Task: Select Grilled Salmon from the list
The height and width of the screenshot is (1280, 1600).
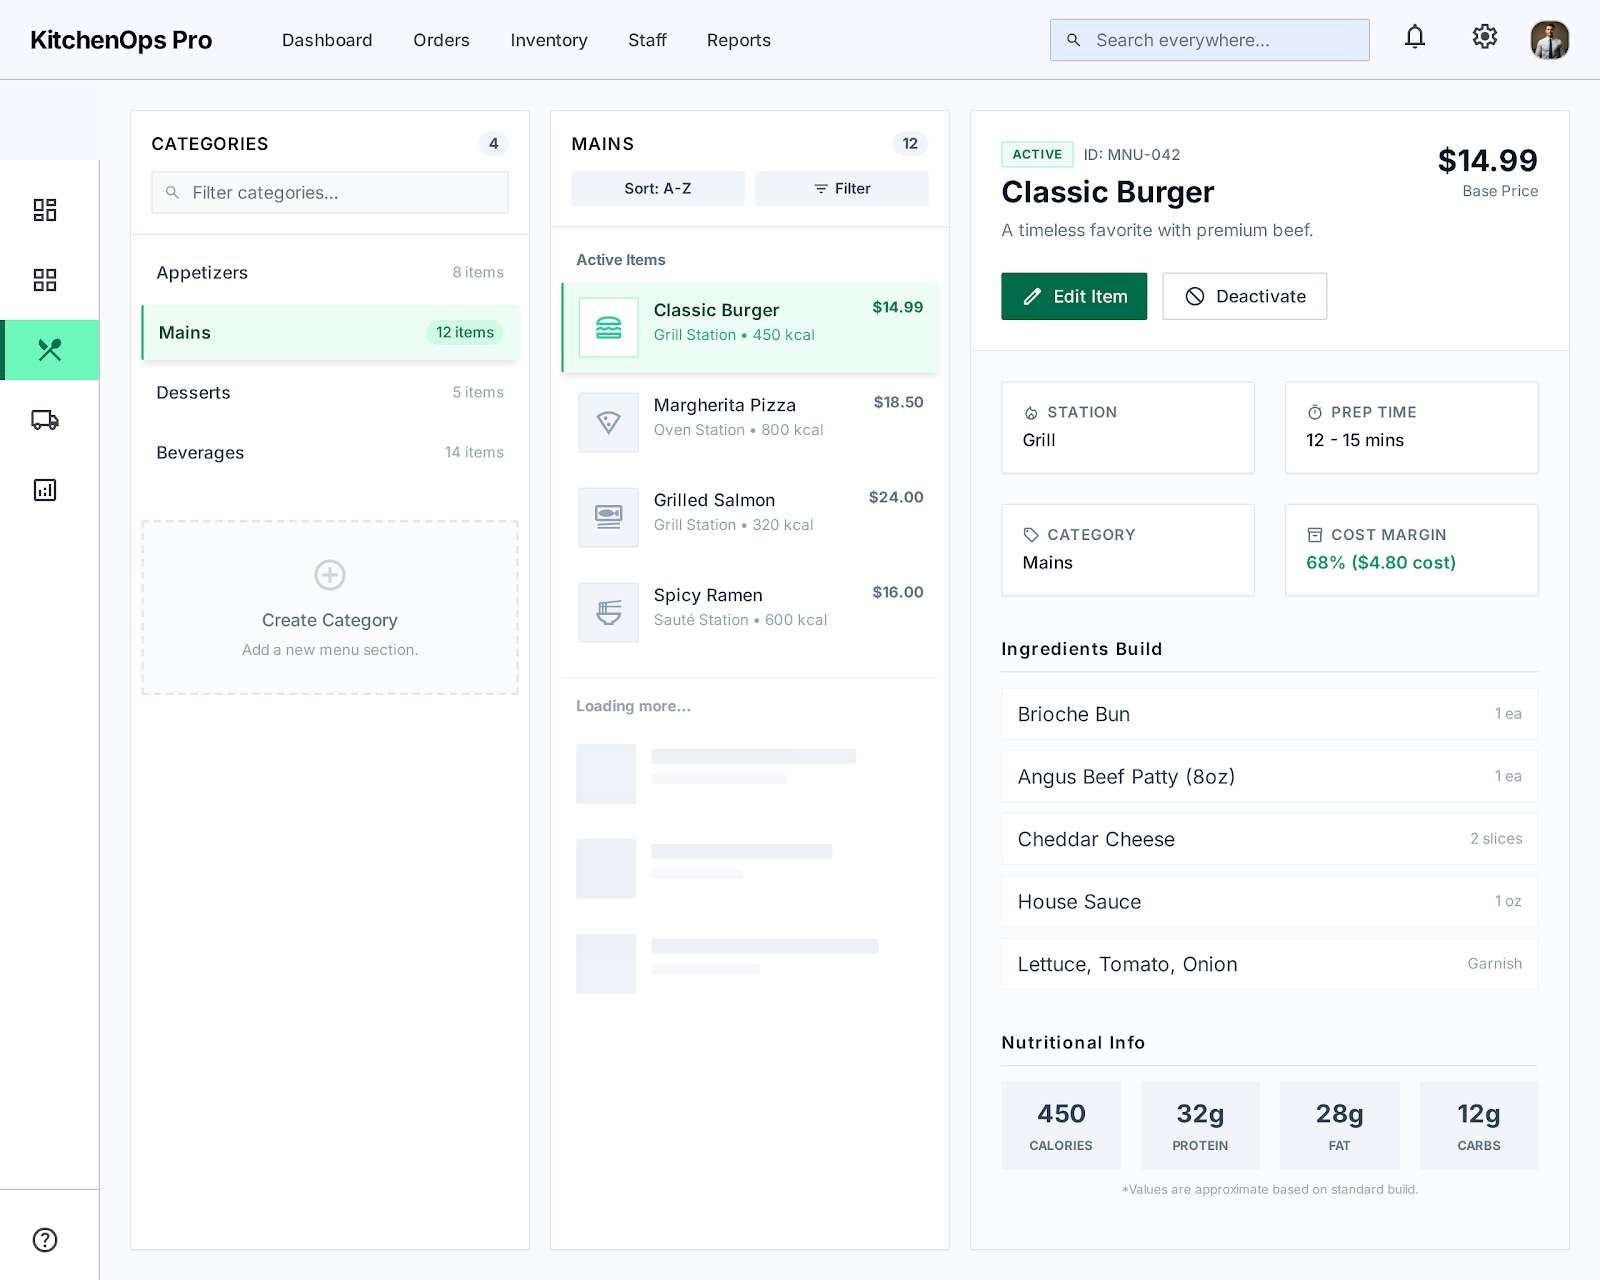Action: click(x=750, y=512)
